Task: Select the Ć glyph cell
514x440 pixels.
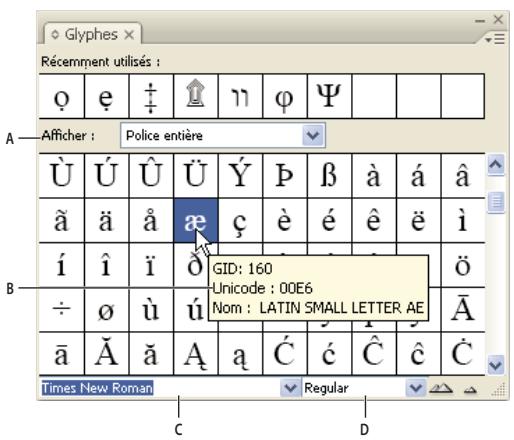Action: (285, 354)
